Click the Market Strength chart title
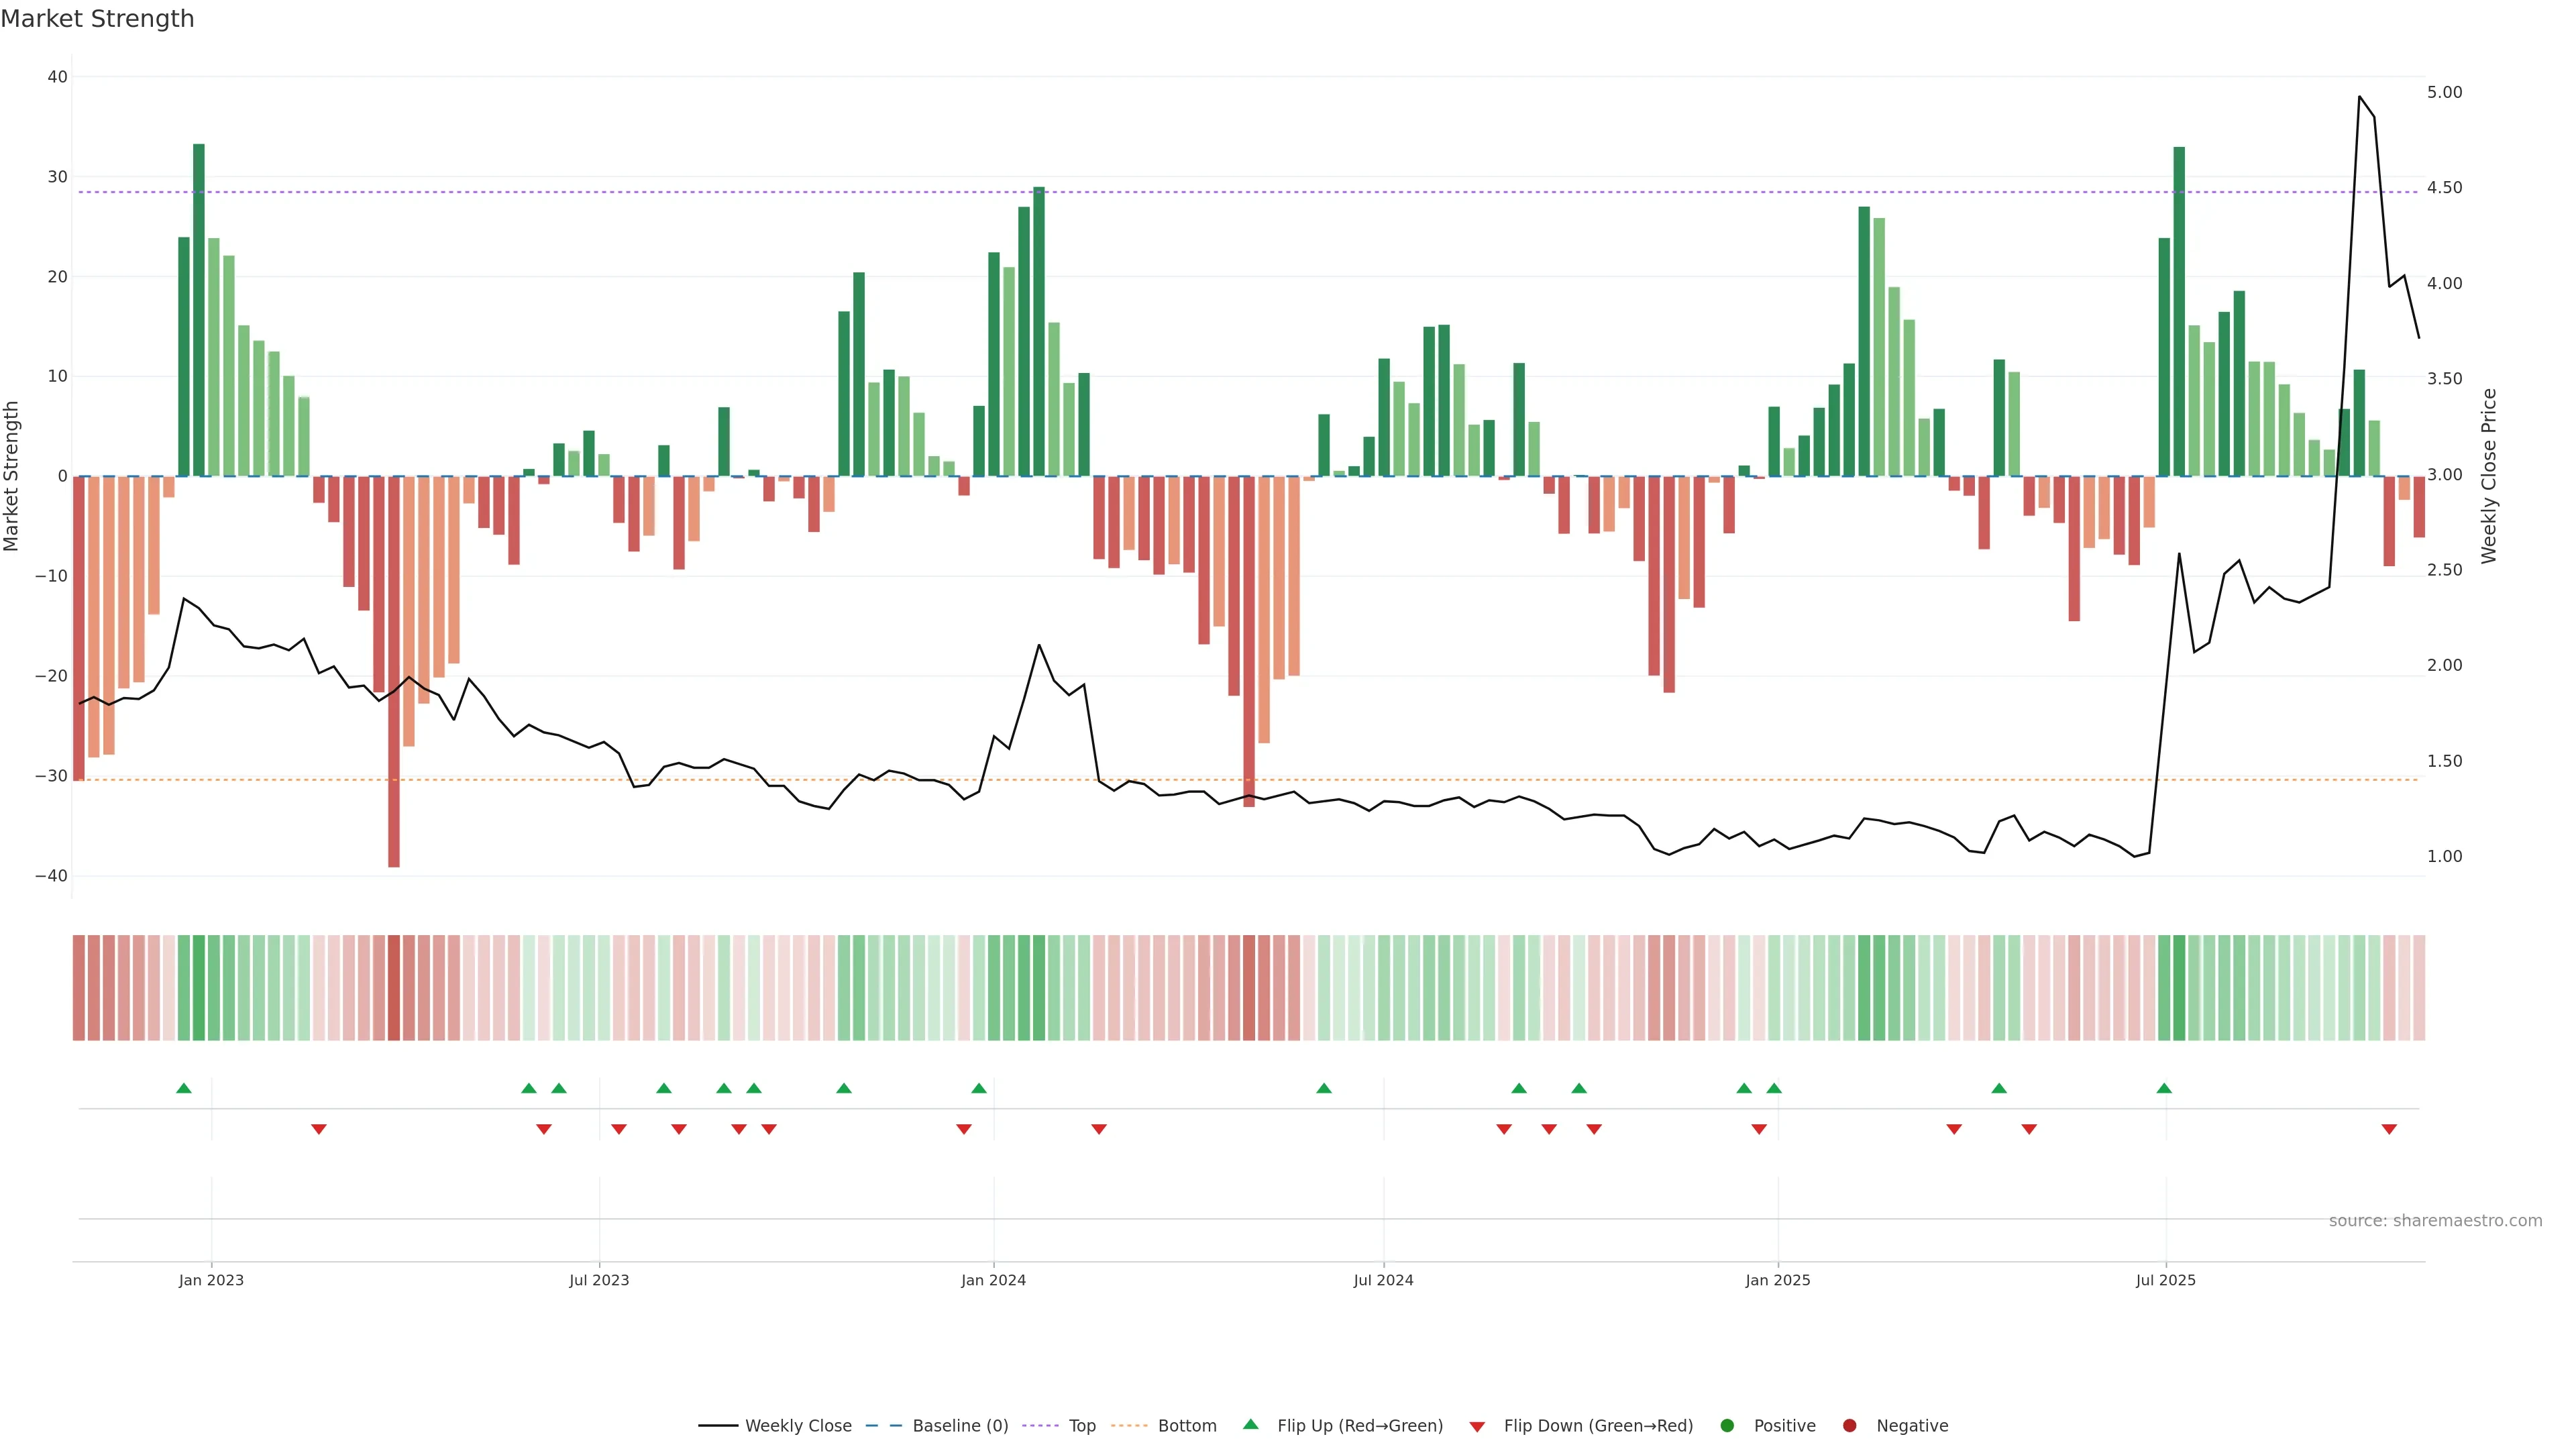 point(97,19)
